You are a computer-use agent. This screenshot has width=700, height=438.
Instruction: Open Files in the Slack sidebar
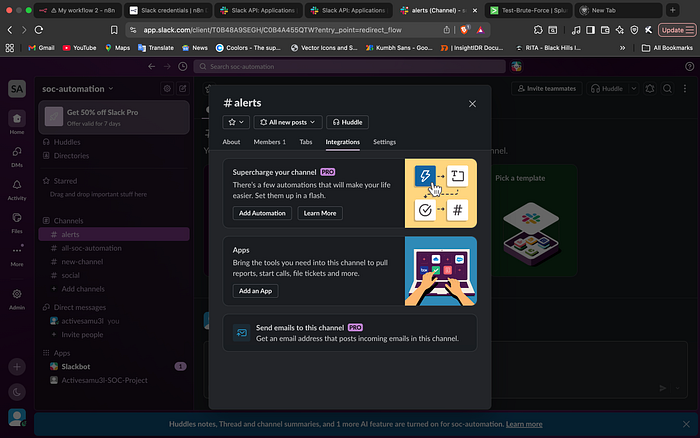click(17, 222)
